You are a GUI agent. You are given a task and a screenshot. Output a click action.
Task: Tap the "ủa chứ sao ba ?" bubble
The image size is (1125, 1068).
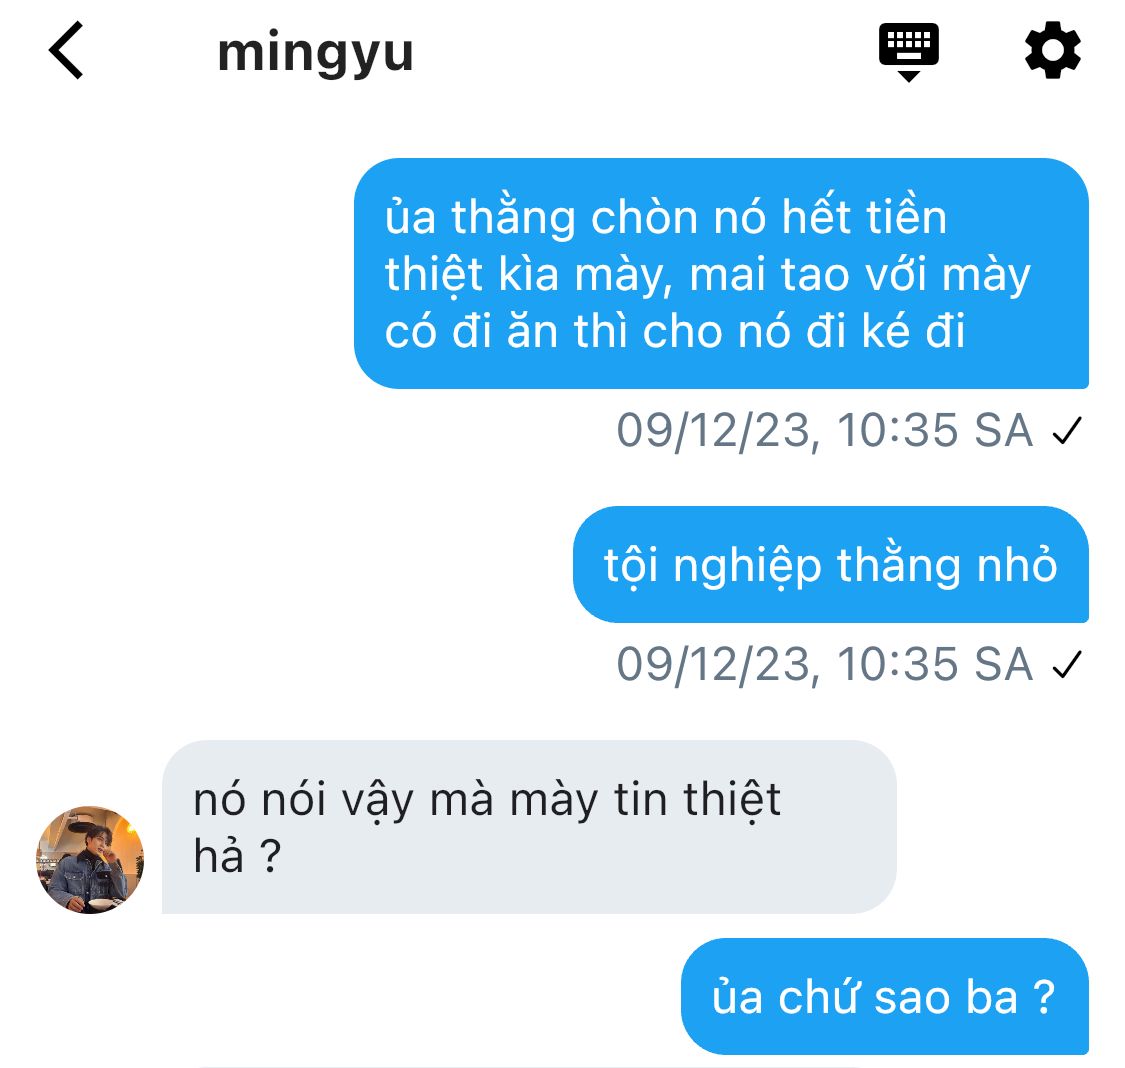click(885, 996)
